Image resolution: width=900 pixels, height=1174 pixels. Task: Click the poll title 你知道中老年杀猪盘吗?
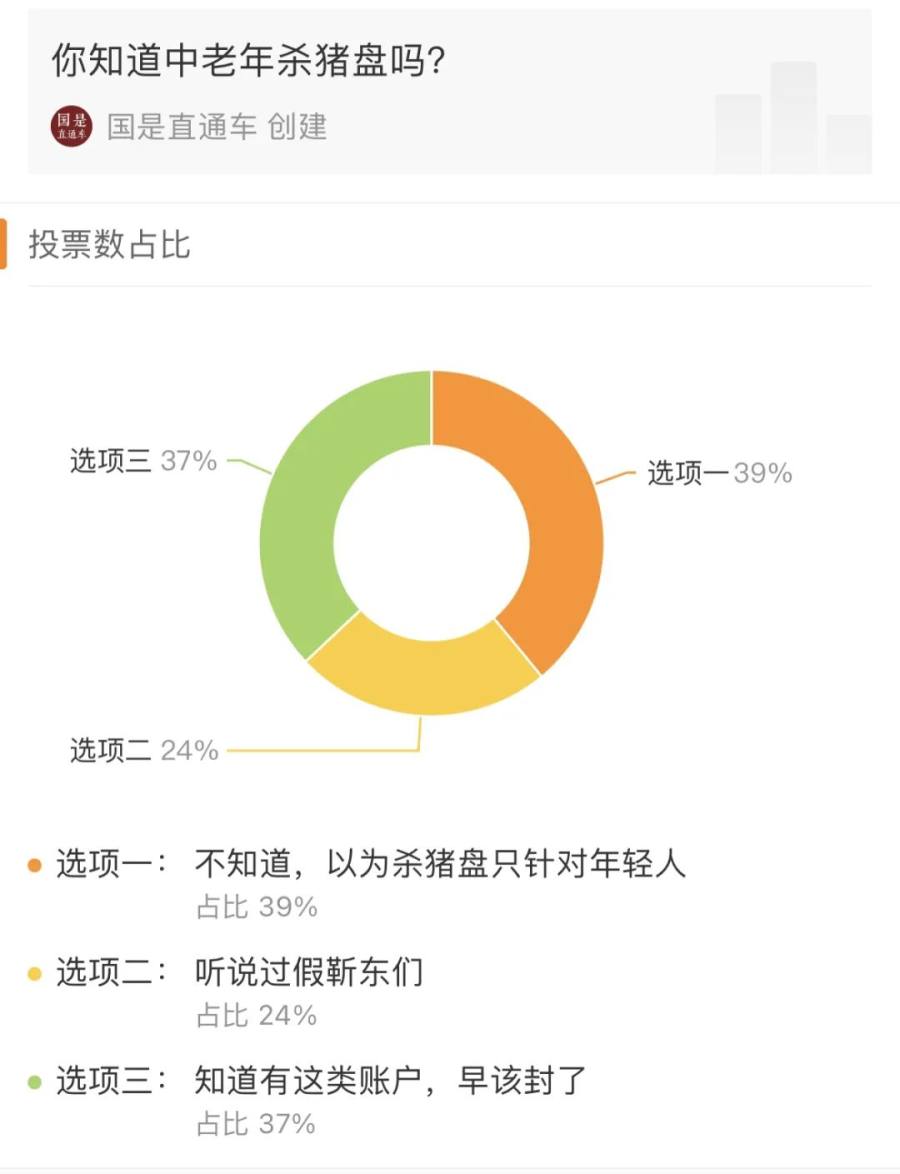click(249, 62)
